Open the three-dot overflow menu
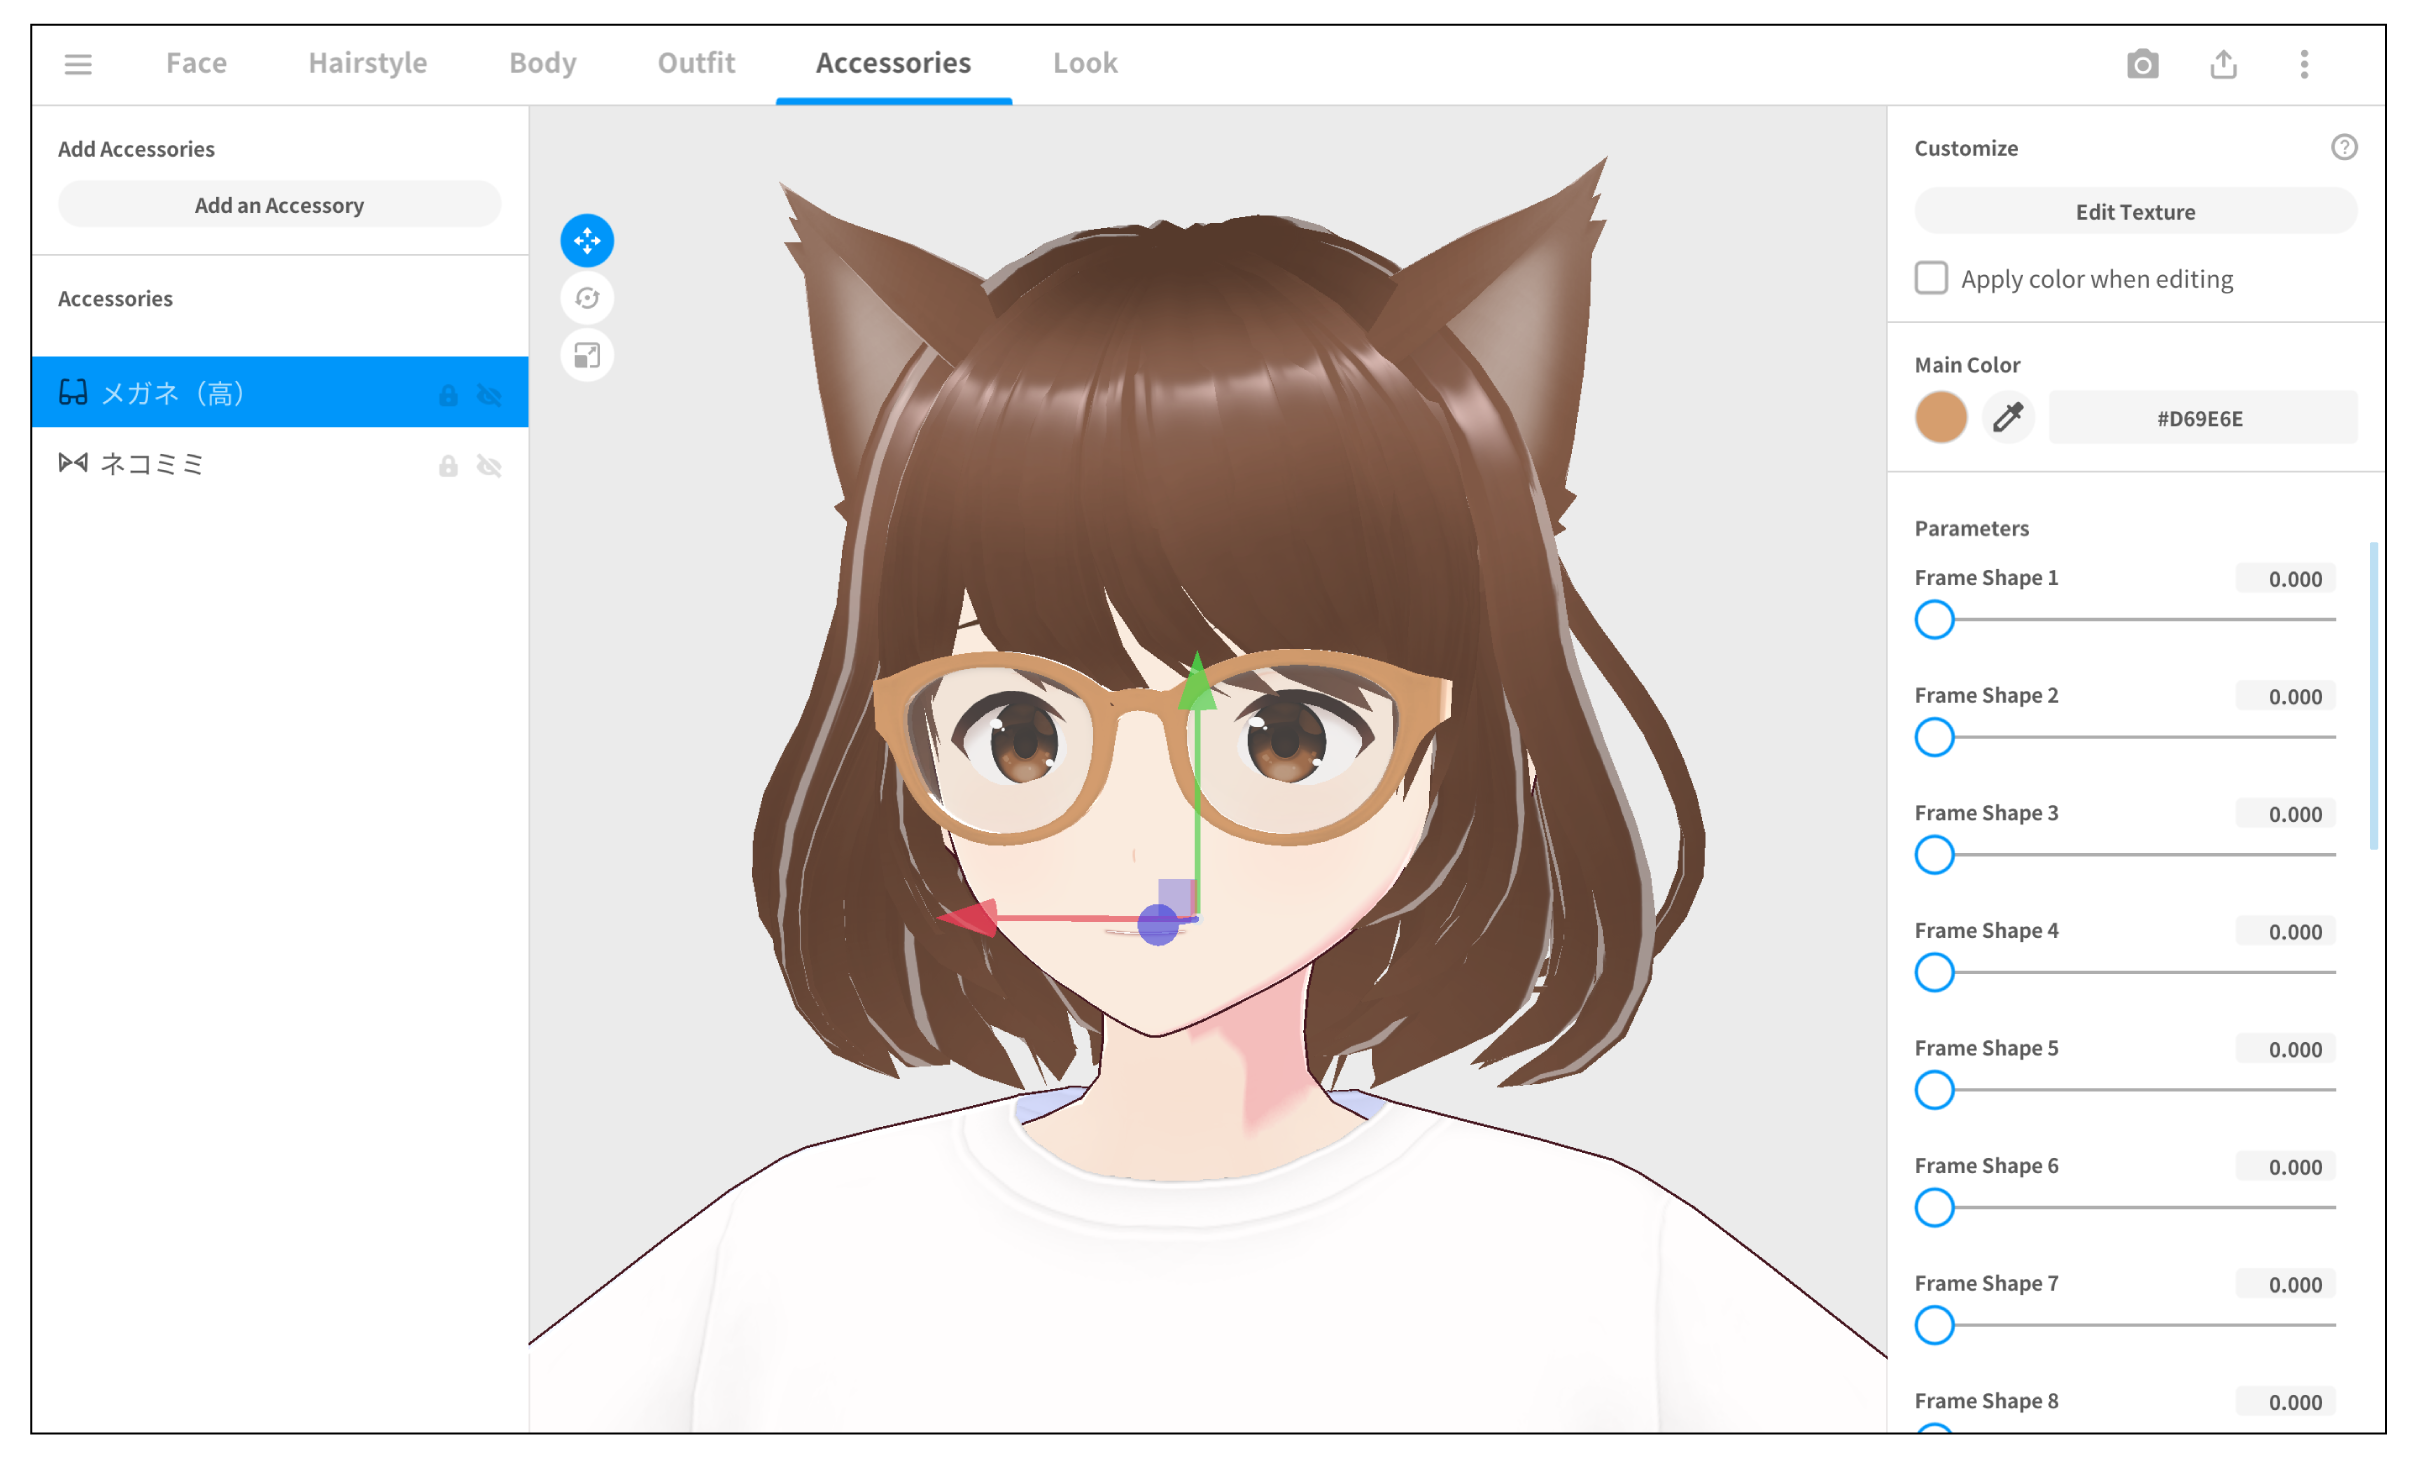Image resolution: width=2417 pixels, height=1459 pixels. 2303,64
